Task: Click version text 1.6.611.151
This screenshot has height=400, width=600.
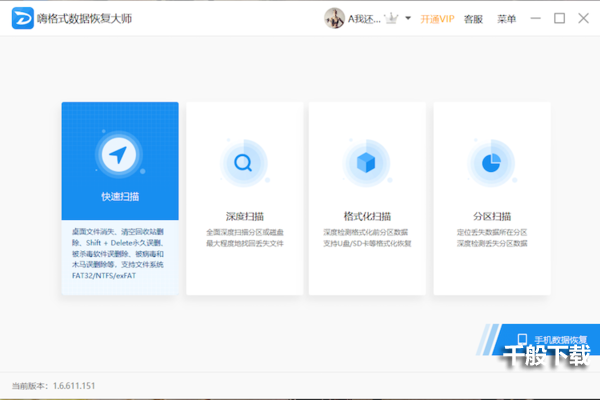Action: pyautogui.click(x=74, y=386)
